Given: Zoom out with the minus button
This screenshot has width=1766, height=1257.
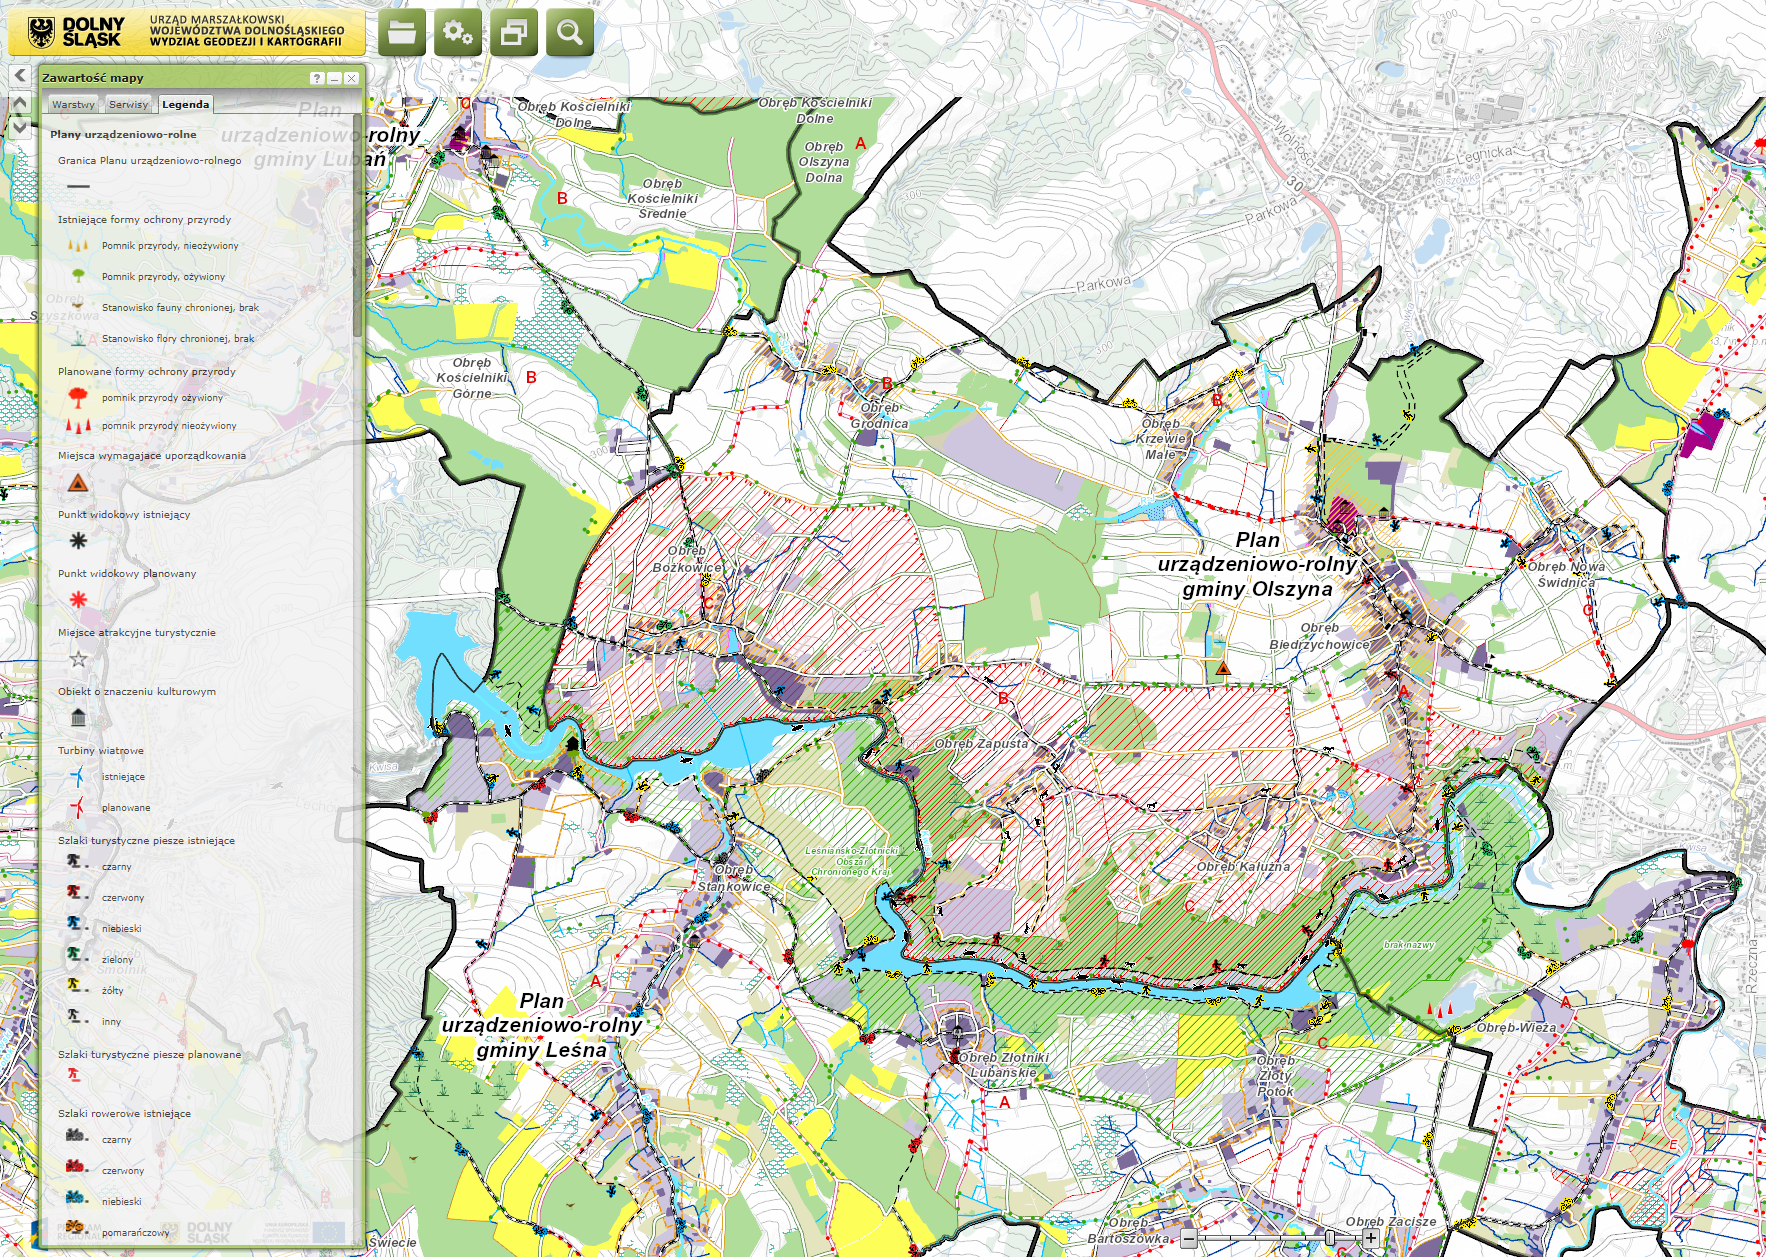Looking at the screenshot, I should pos(1188,1238).
